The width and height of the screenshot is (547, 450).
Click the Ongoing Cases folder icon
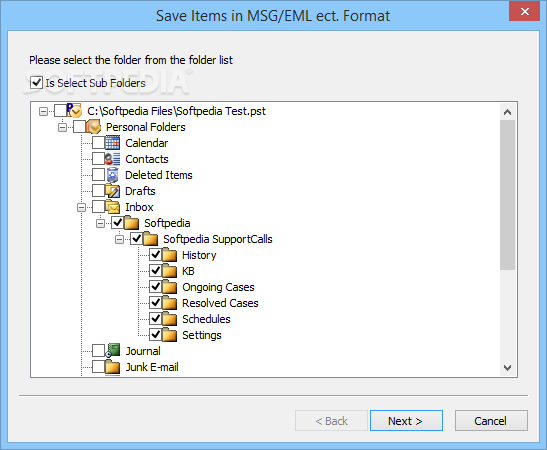coord(169,287)
